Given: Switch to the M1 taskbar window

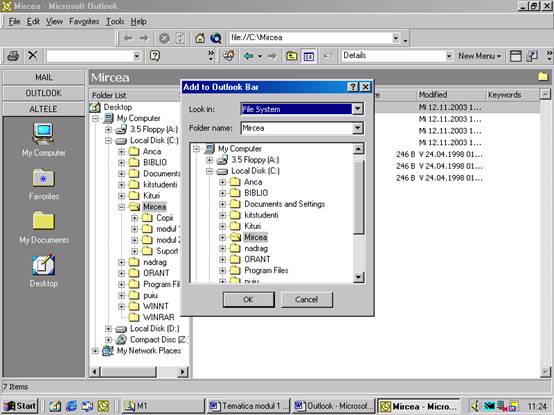Looking at the screenshot, I should pos(163,406).
